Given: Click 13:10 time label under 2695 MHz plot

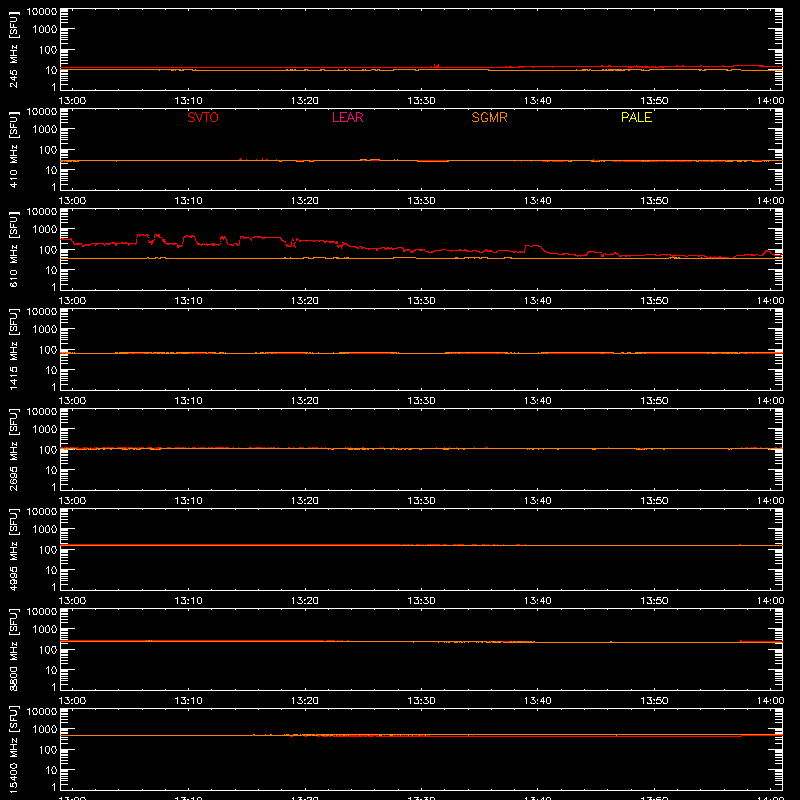Looking at the screenshot, I should tap(188, 501).
